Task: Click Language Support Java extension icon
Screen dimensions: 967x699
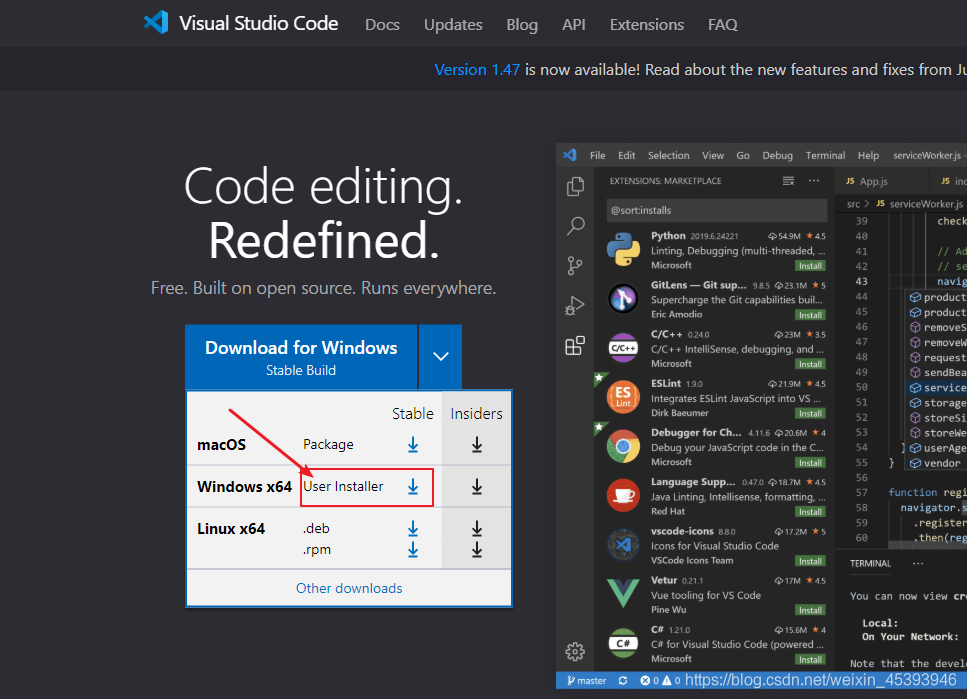Action: coord(623,495)
